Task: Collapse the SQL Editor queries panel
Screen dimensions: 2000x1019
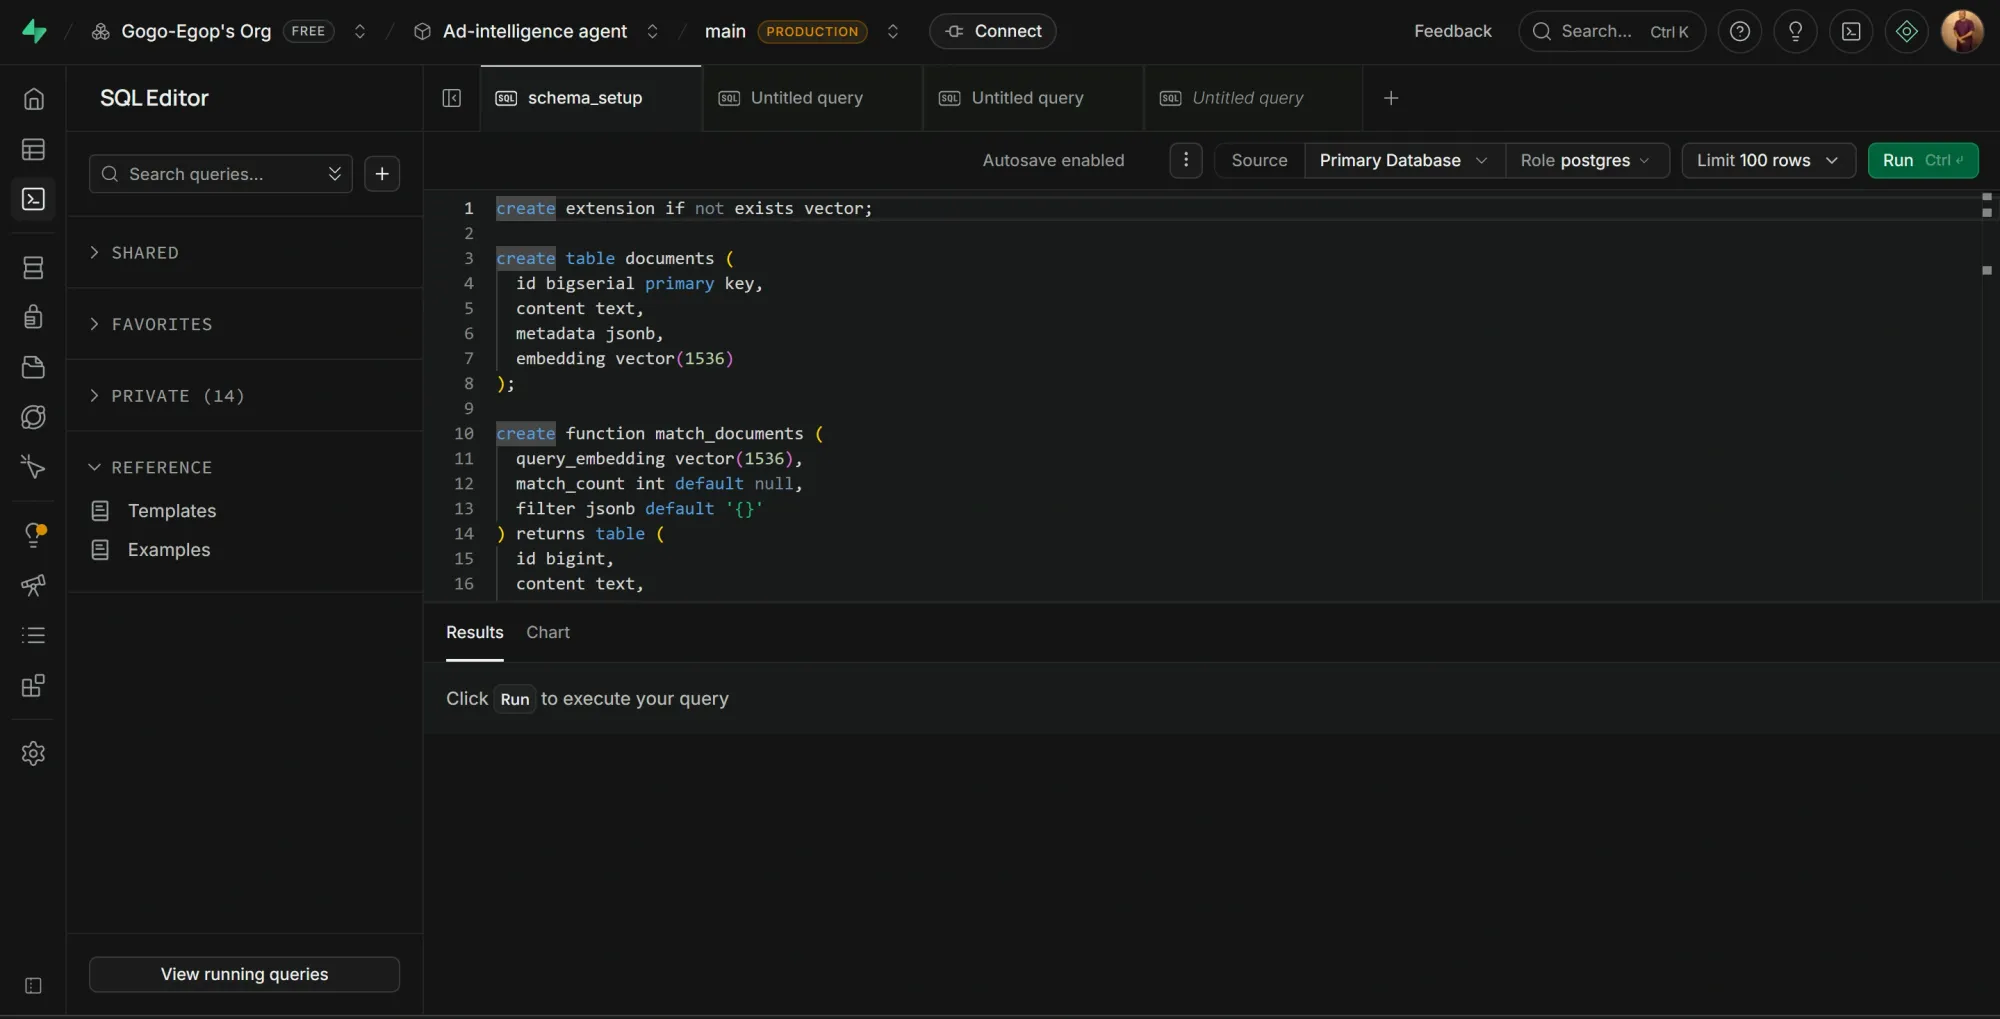Action: 452,98
